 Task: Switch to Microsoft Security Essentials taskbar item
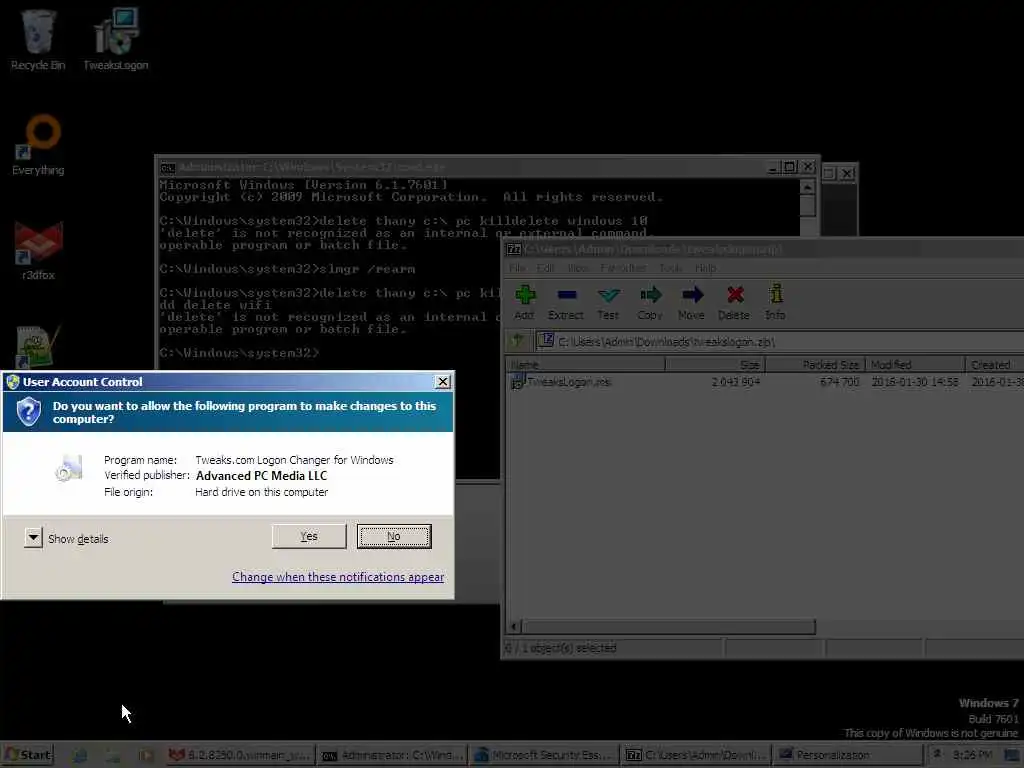545,755
